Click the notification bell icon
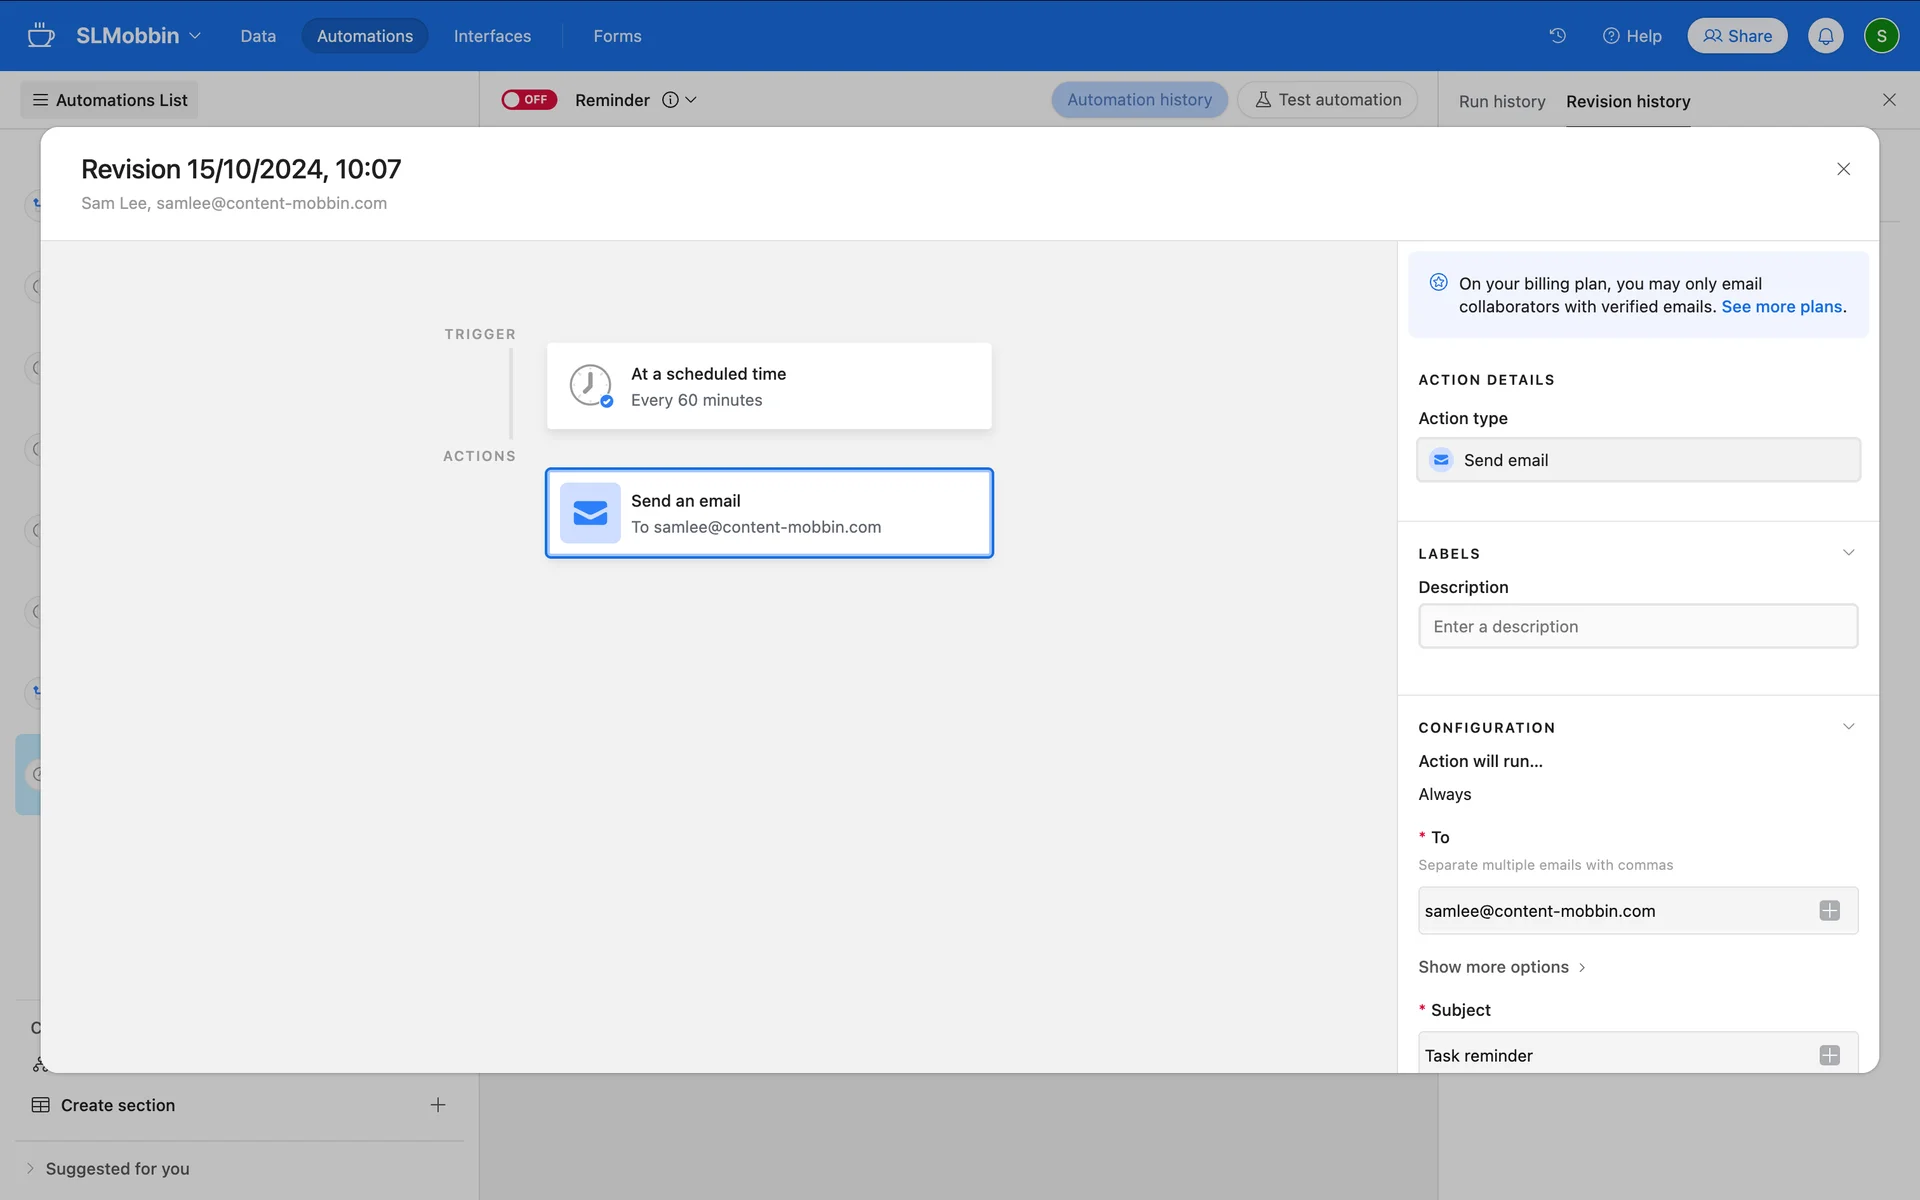Viewport: 1920px width, 1200px height. point(1825,36)
